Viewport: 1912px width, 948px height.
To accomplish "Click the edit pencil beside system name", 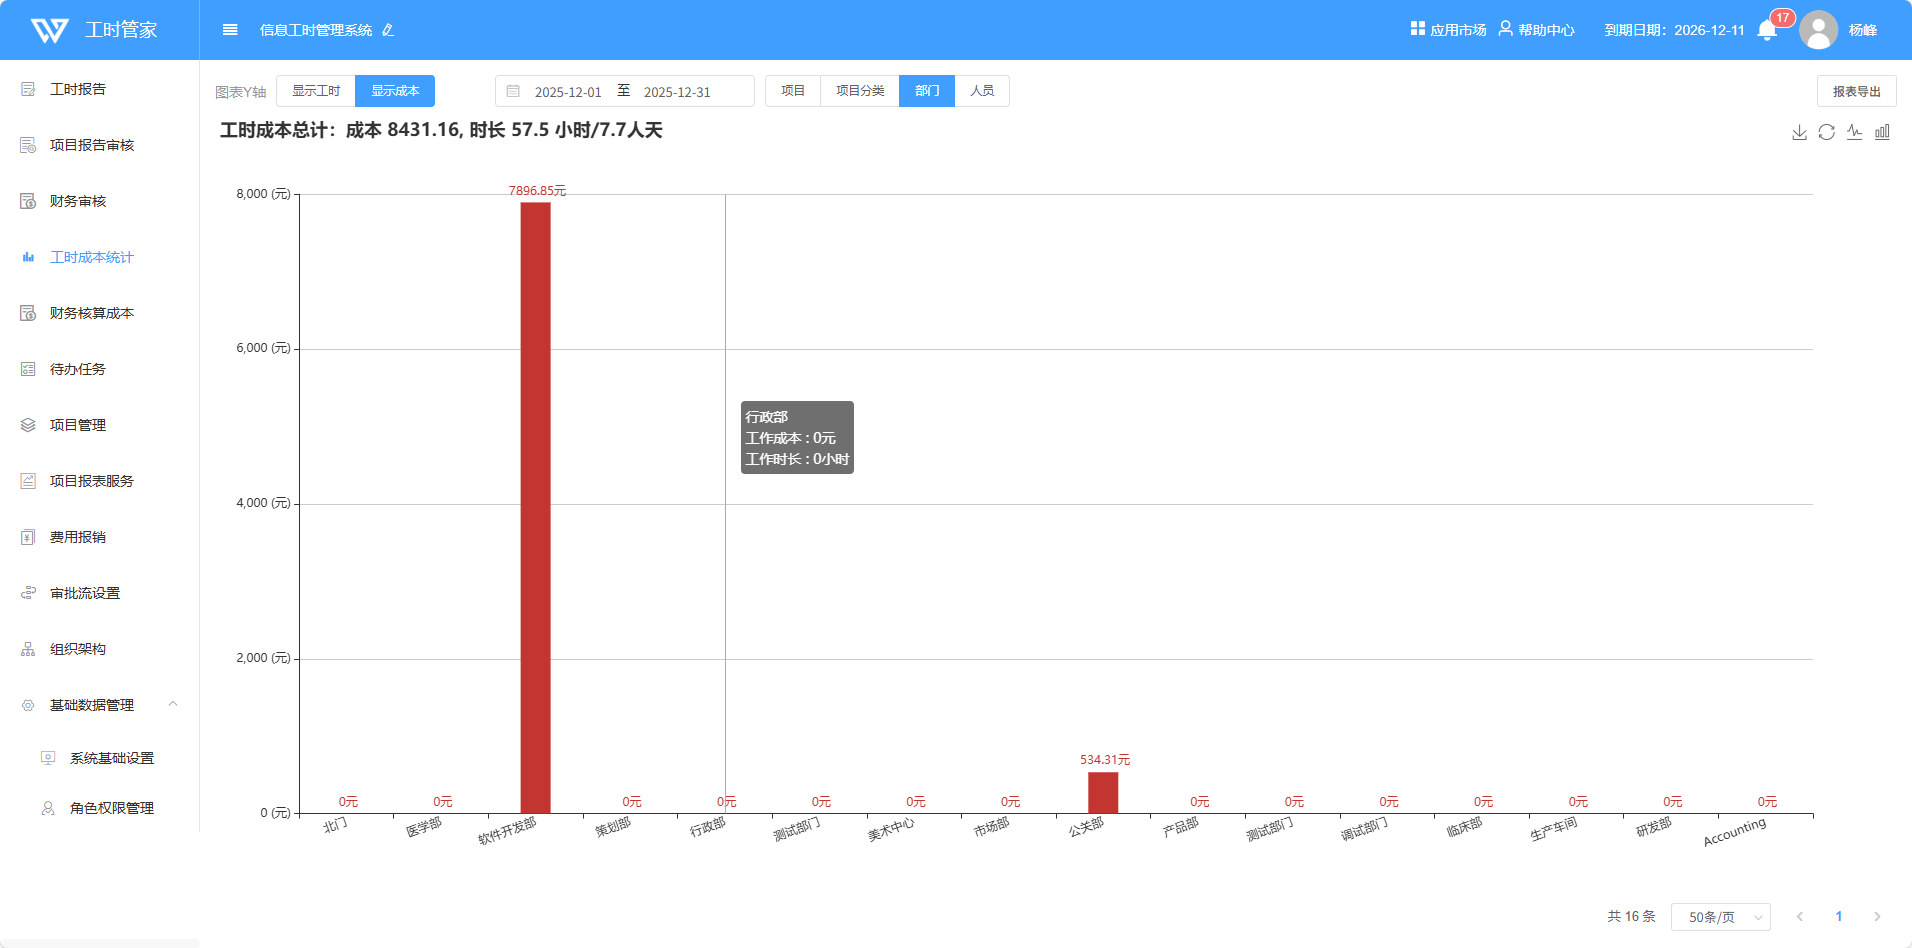I will tap(388, 30).
